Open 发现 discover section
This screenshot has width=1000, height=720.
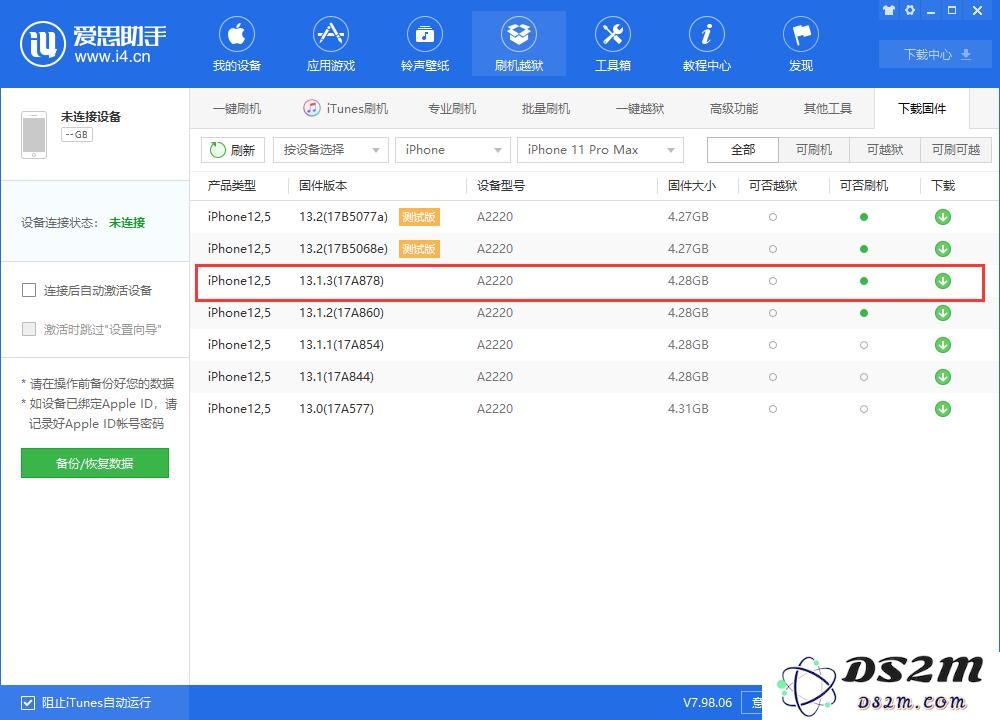801,45
